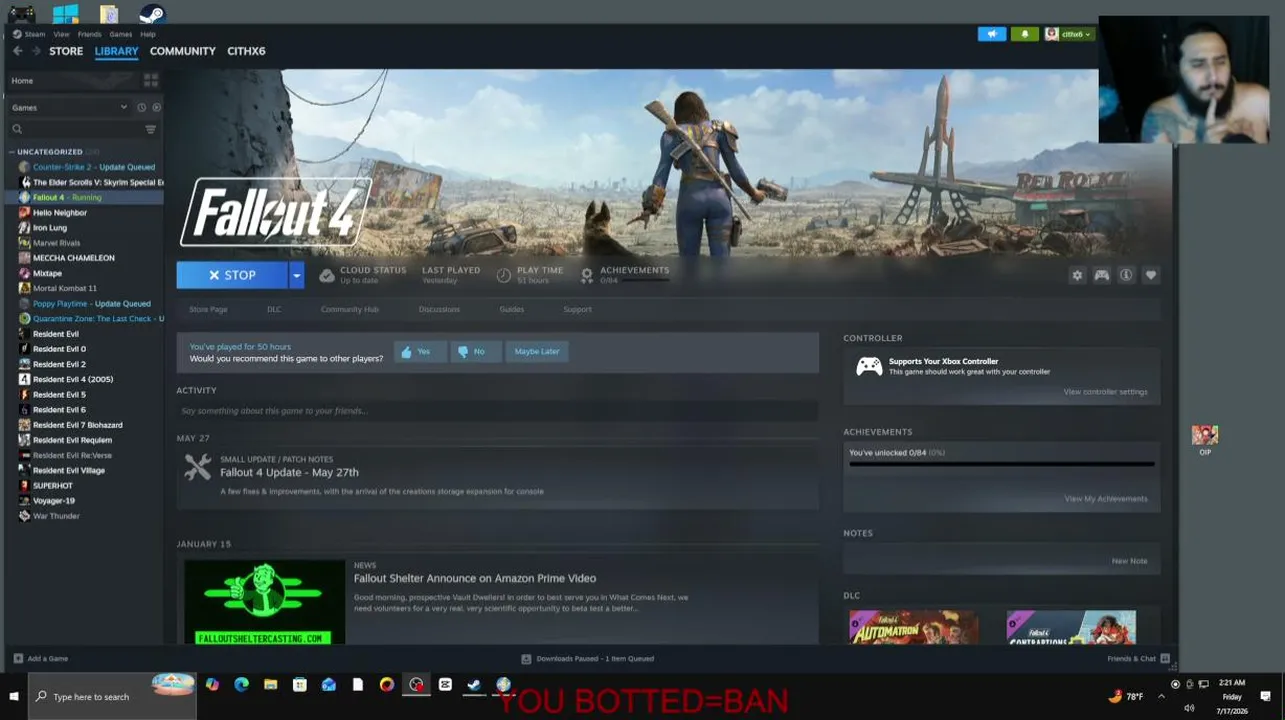Image resolution: width=1285 pixels, height=720 pixels.
Task: Click the Add a Game plus icon
Action: point(18,658)
